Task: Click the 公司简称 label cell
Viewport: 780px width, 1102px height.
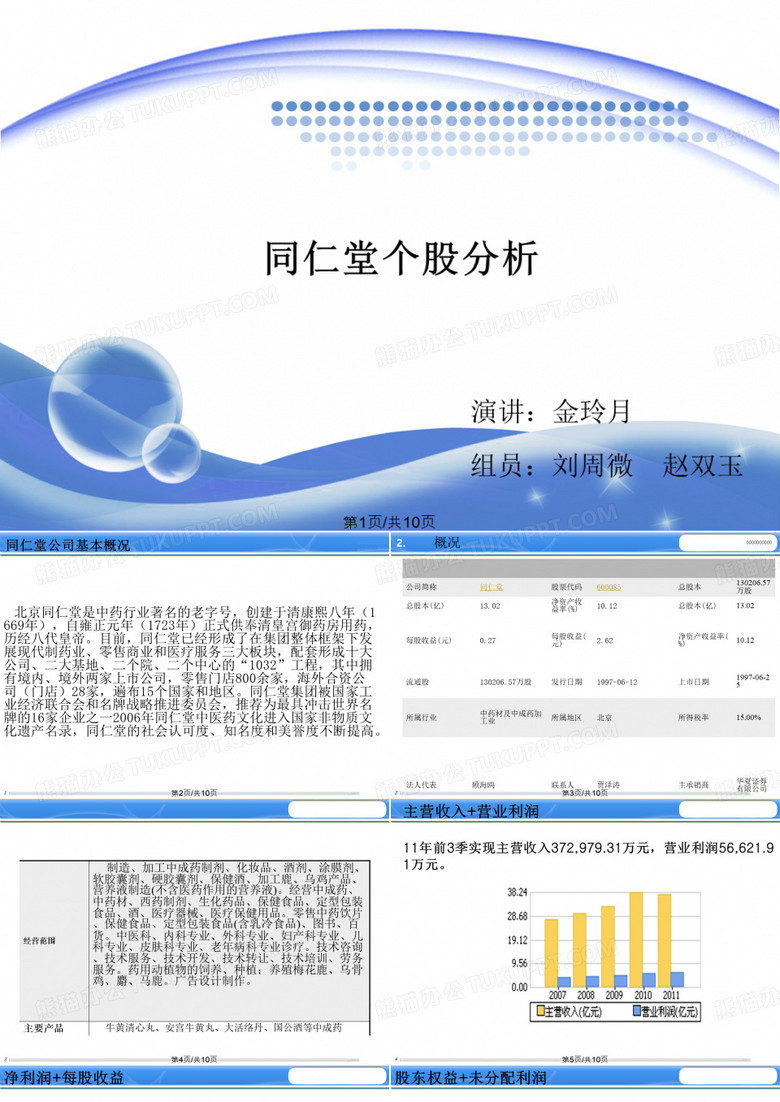Action: click(421, 587)
